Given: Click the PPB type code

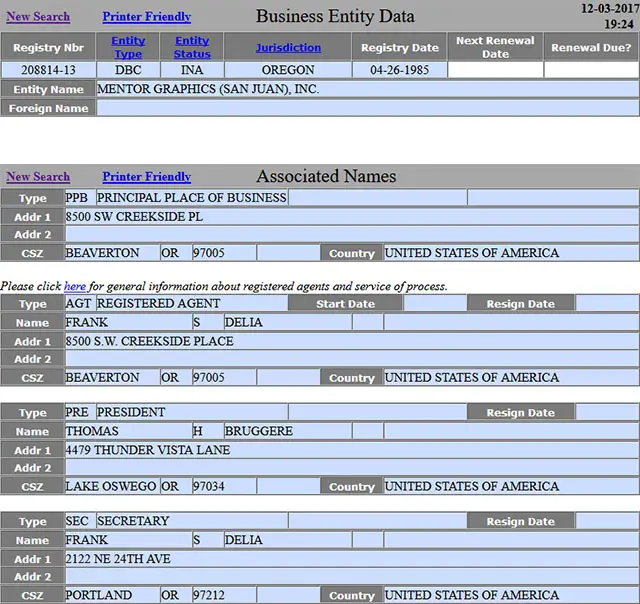Looking at the screenshot, I should (76, 198).
